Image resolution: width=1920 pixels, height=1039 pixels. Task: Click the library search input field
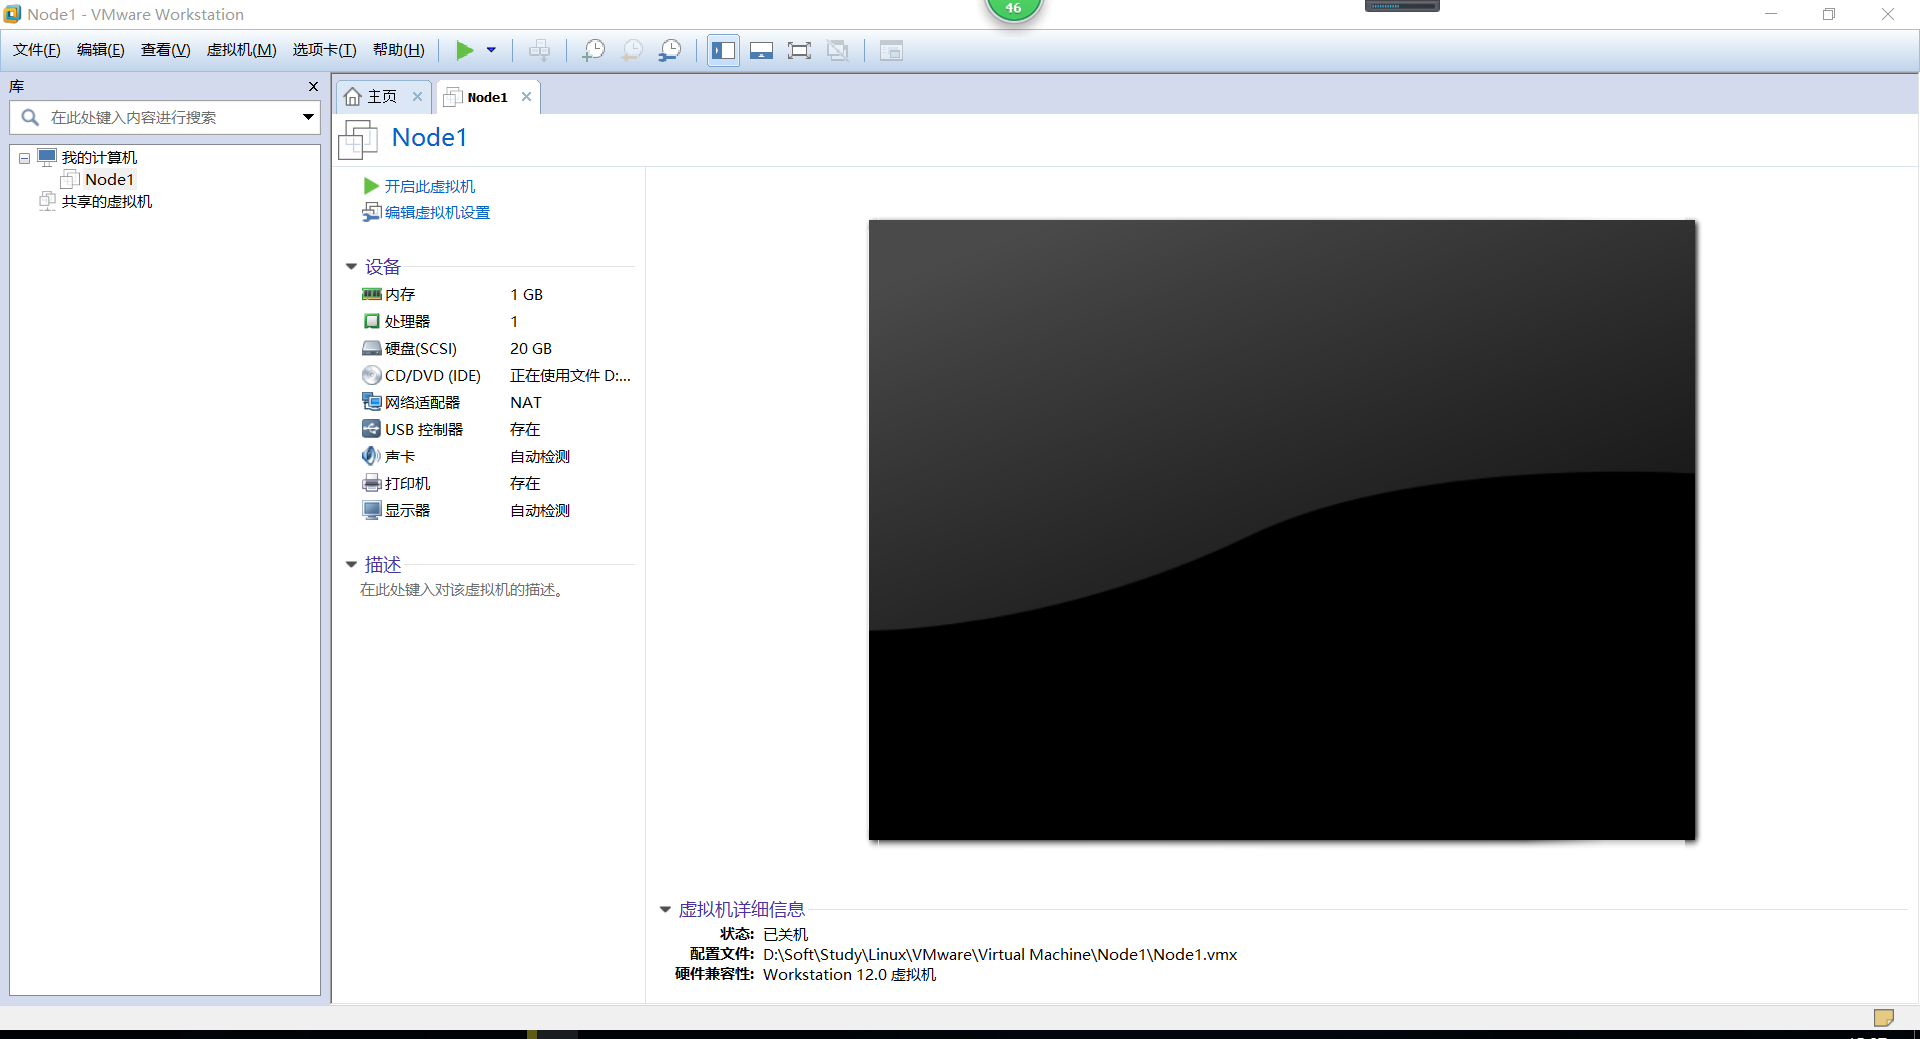click(165, 117)
